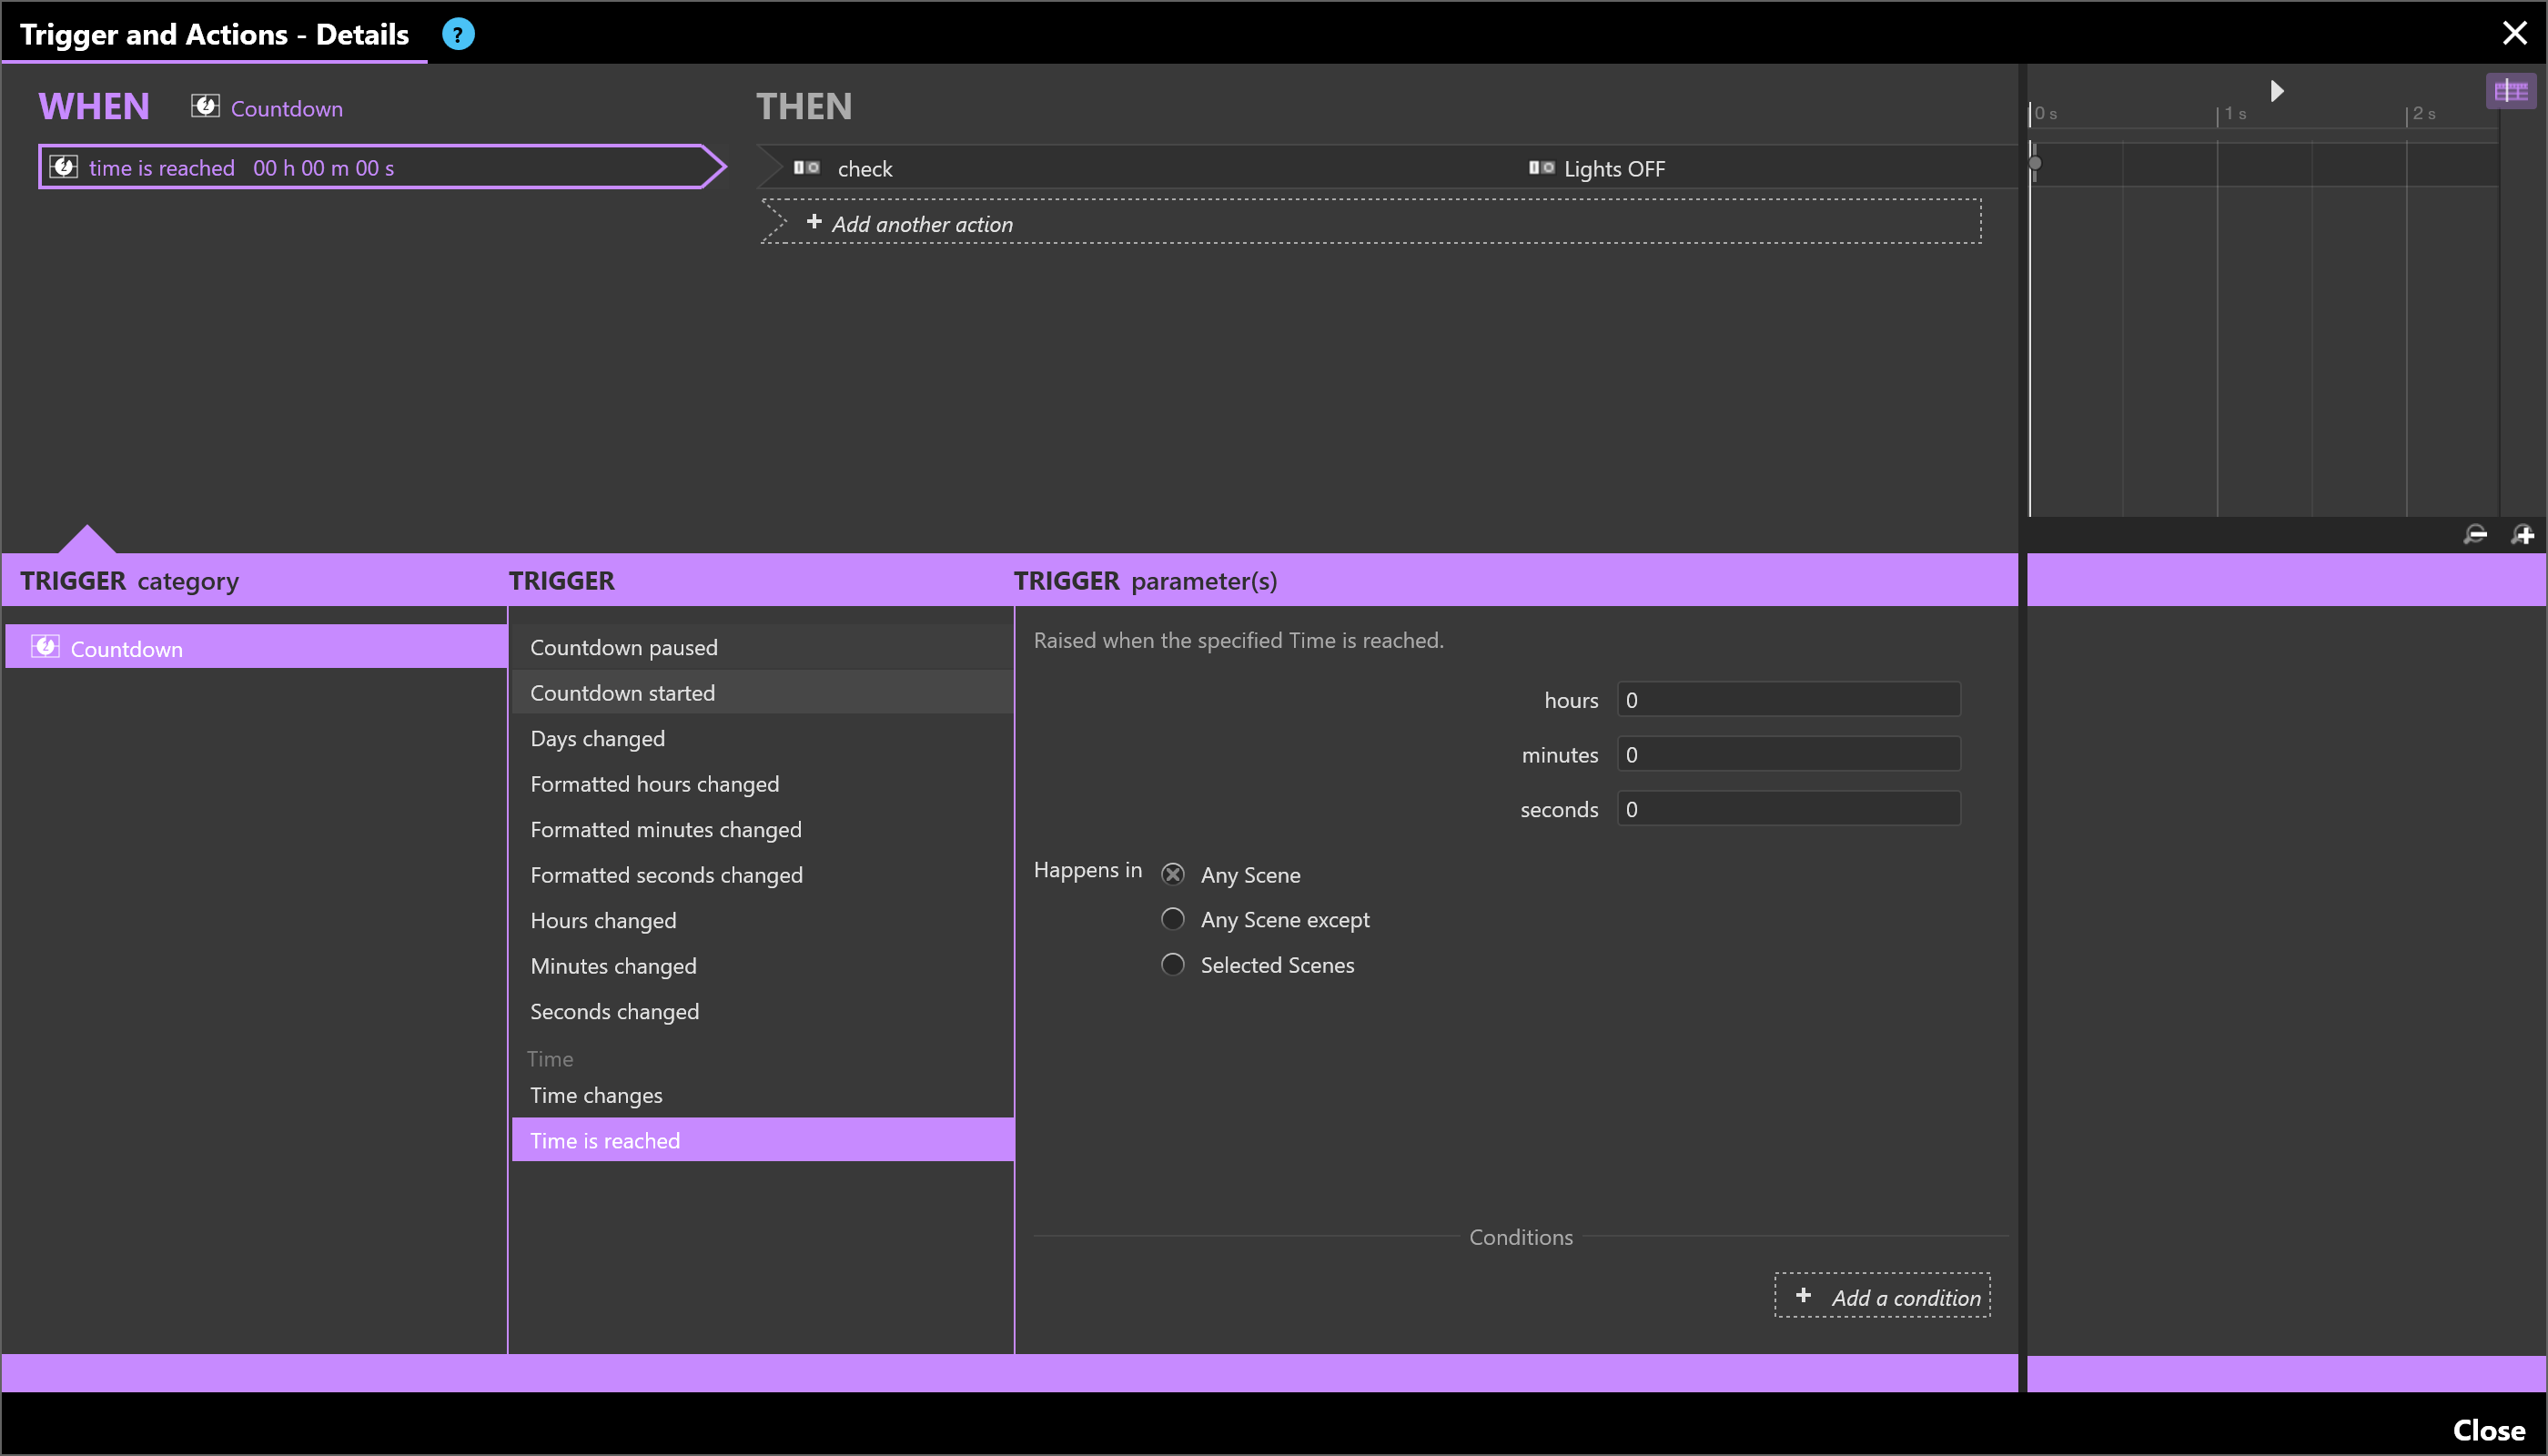Viewport: 2548px width, 1456px height.
Task: Click the THEN heading
Action: pyautogui.click(x=804, y=106)
